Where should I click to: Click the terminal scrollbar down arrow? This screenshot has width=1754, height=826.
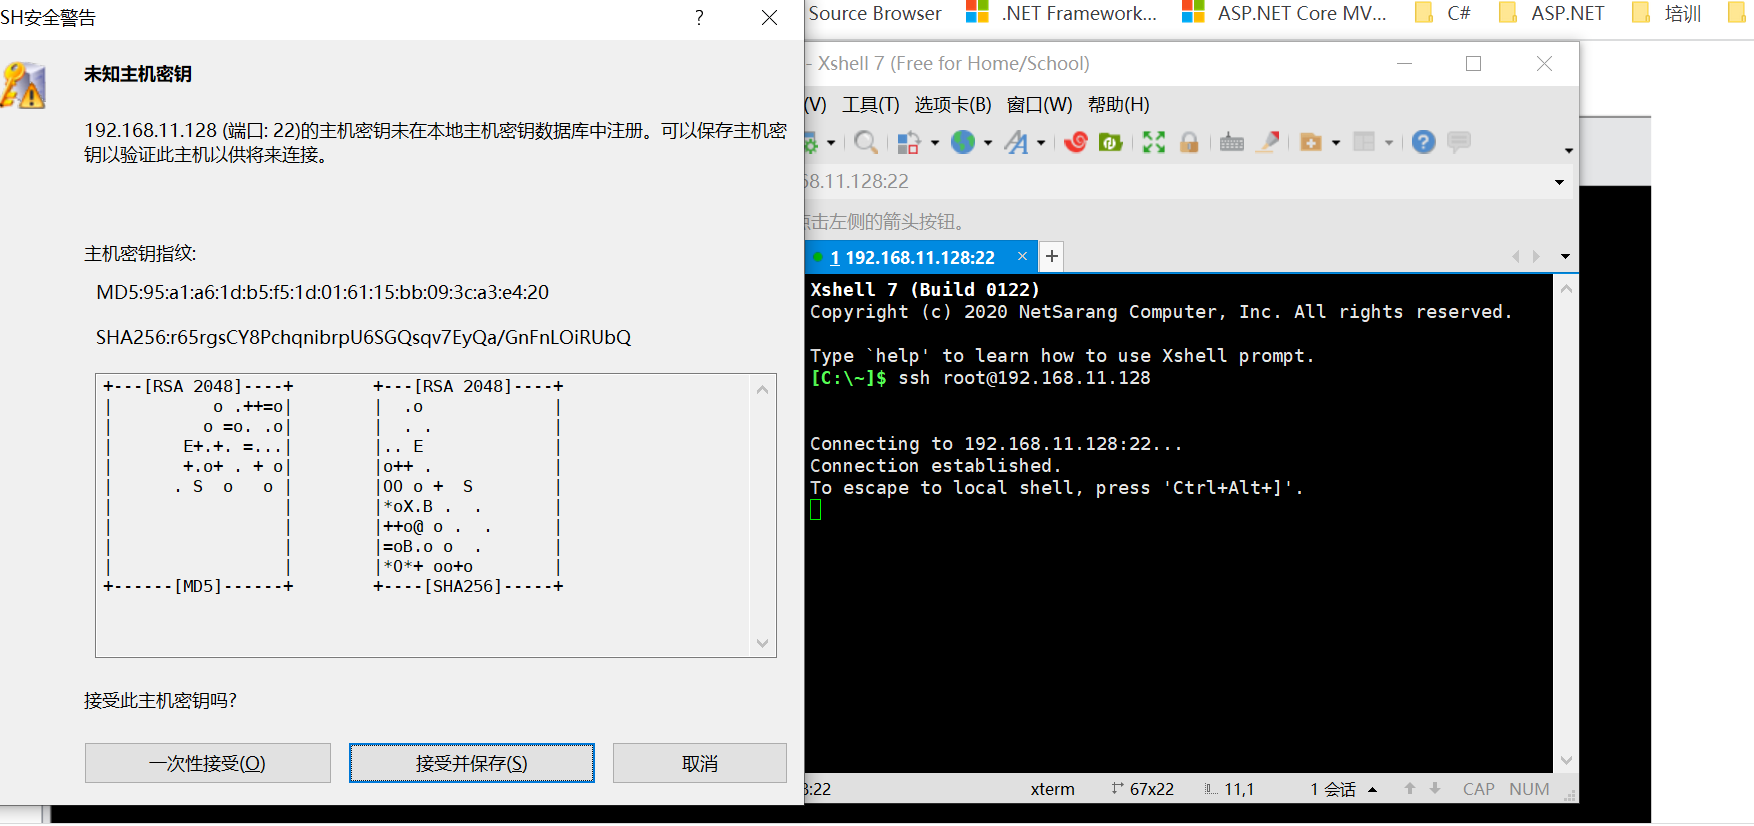pos(1566,760)
